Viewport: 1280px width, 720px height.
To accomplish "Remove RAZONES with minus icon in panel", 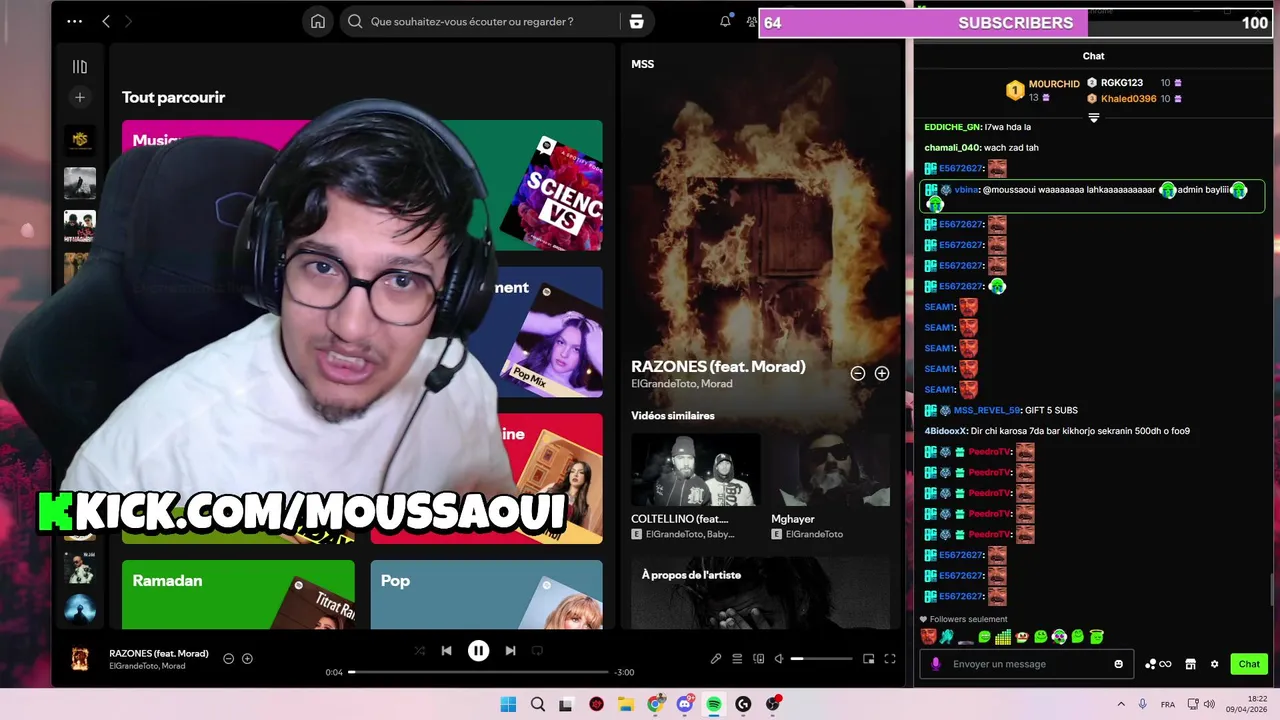I will [858, 373].
